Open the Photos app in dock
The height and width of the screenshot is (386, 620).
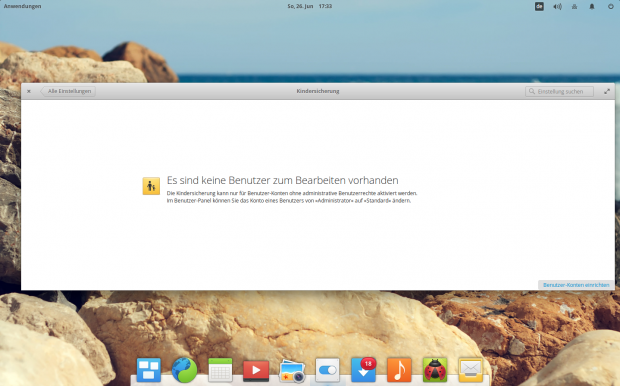(292, 371)
